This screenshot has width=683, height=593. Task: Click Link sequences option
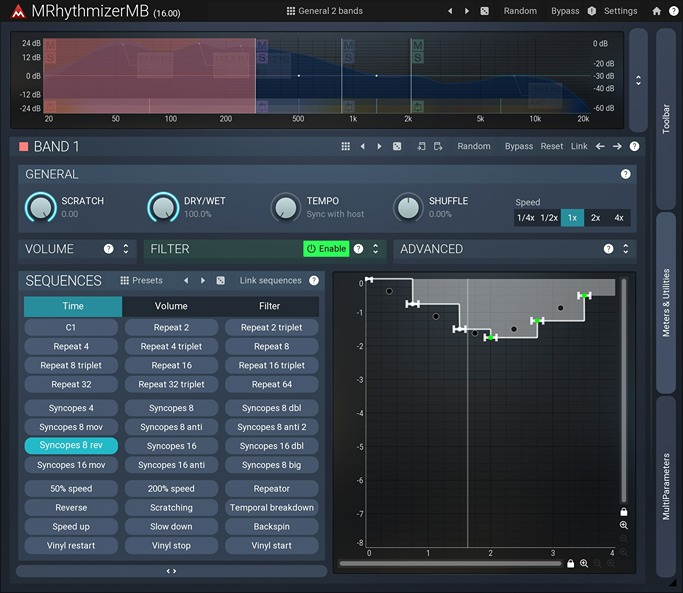[270, 281]
